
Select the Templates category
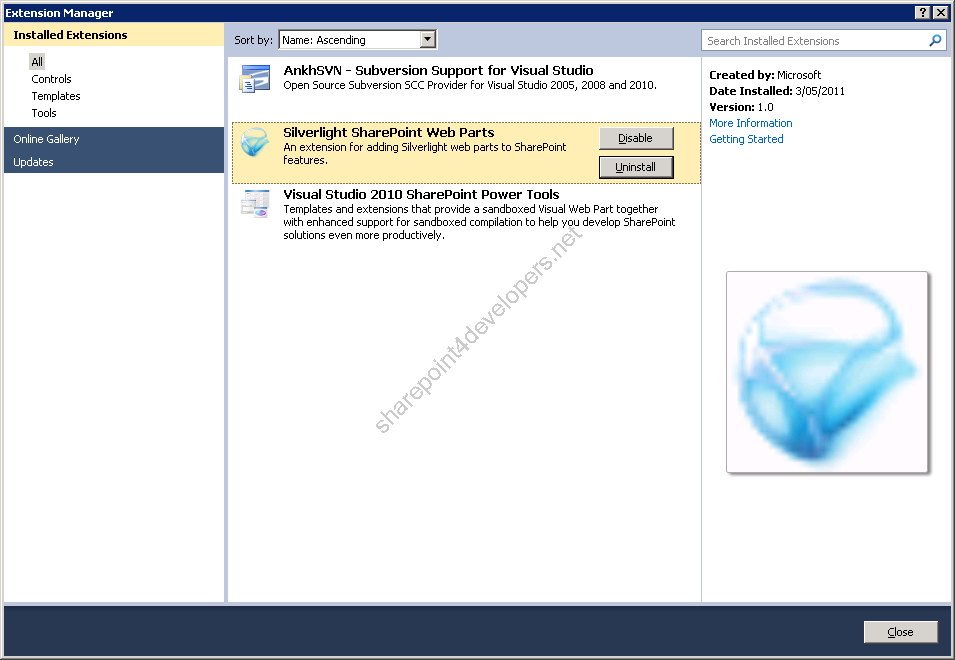56,96
